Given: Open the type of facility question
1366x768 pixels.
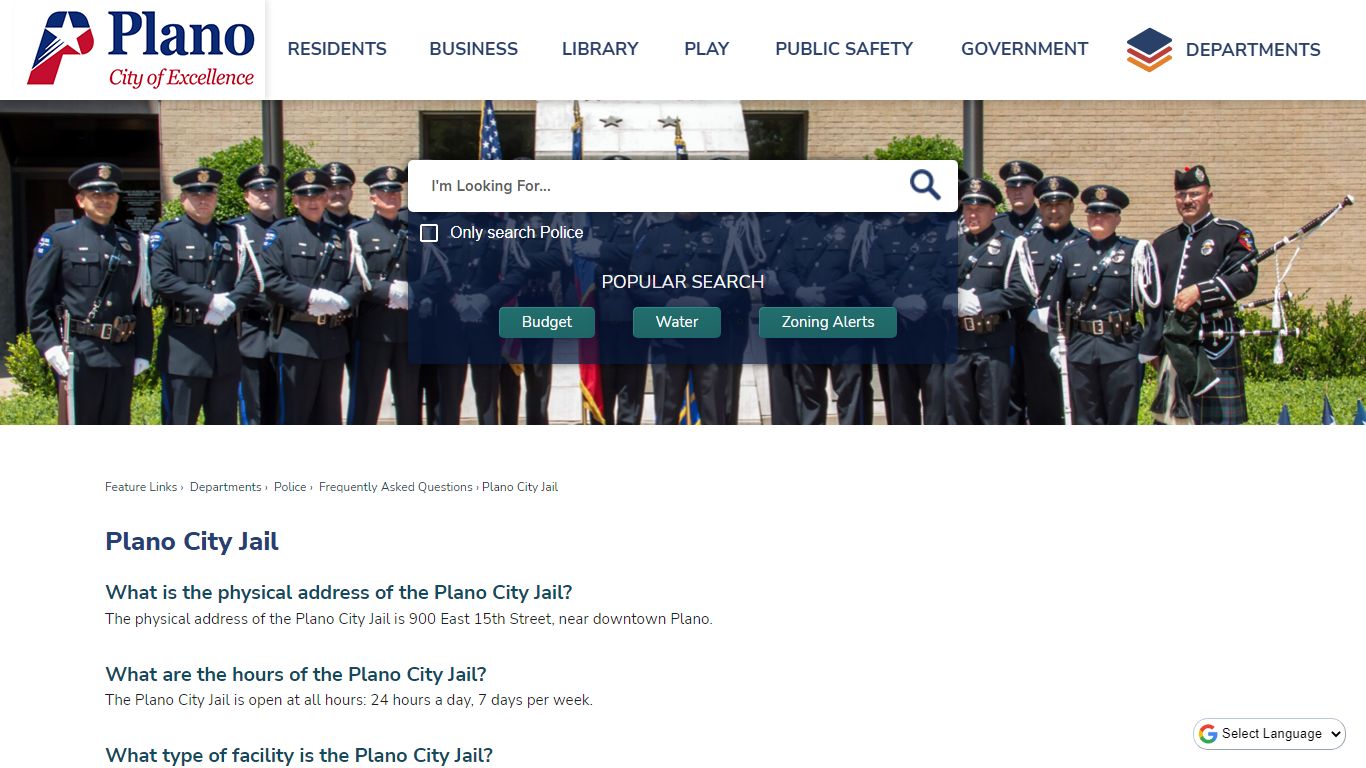Looking at the screenshot, I should pos(299,755).
